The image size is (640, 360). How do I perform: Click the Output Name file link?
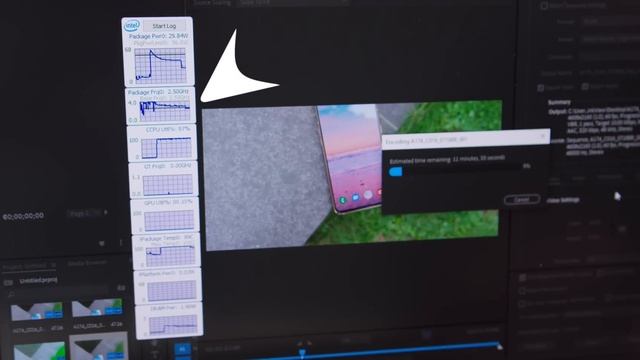pos(609,72)
